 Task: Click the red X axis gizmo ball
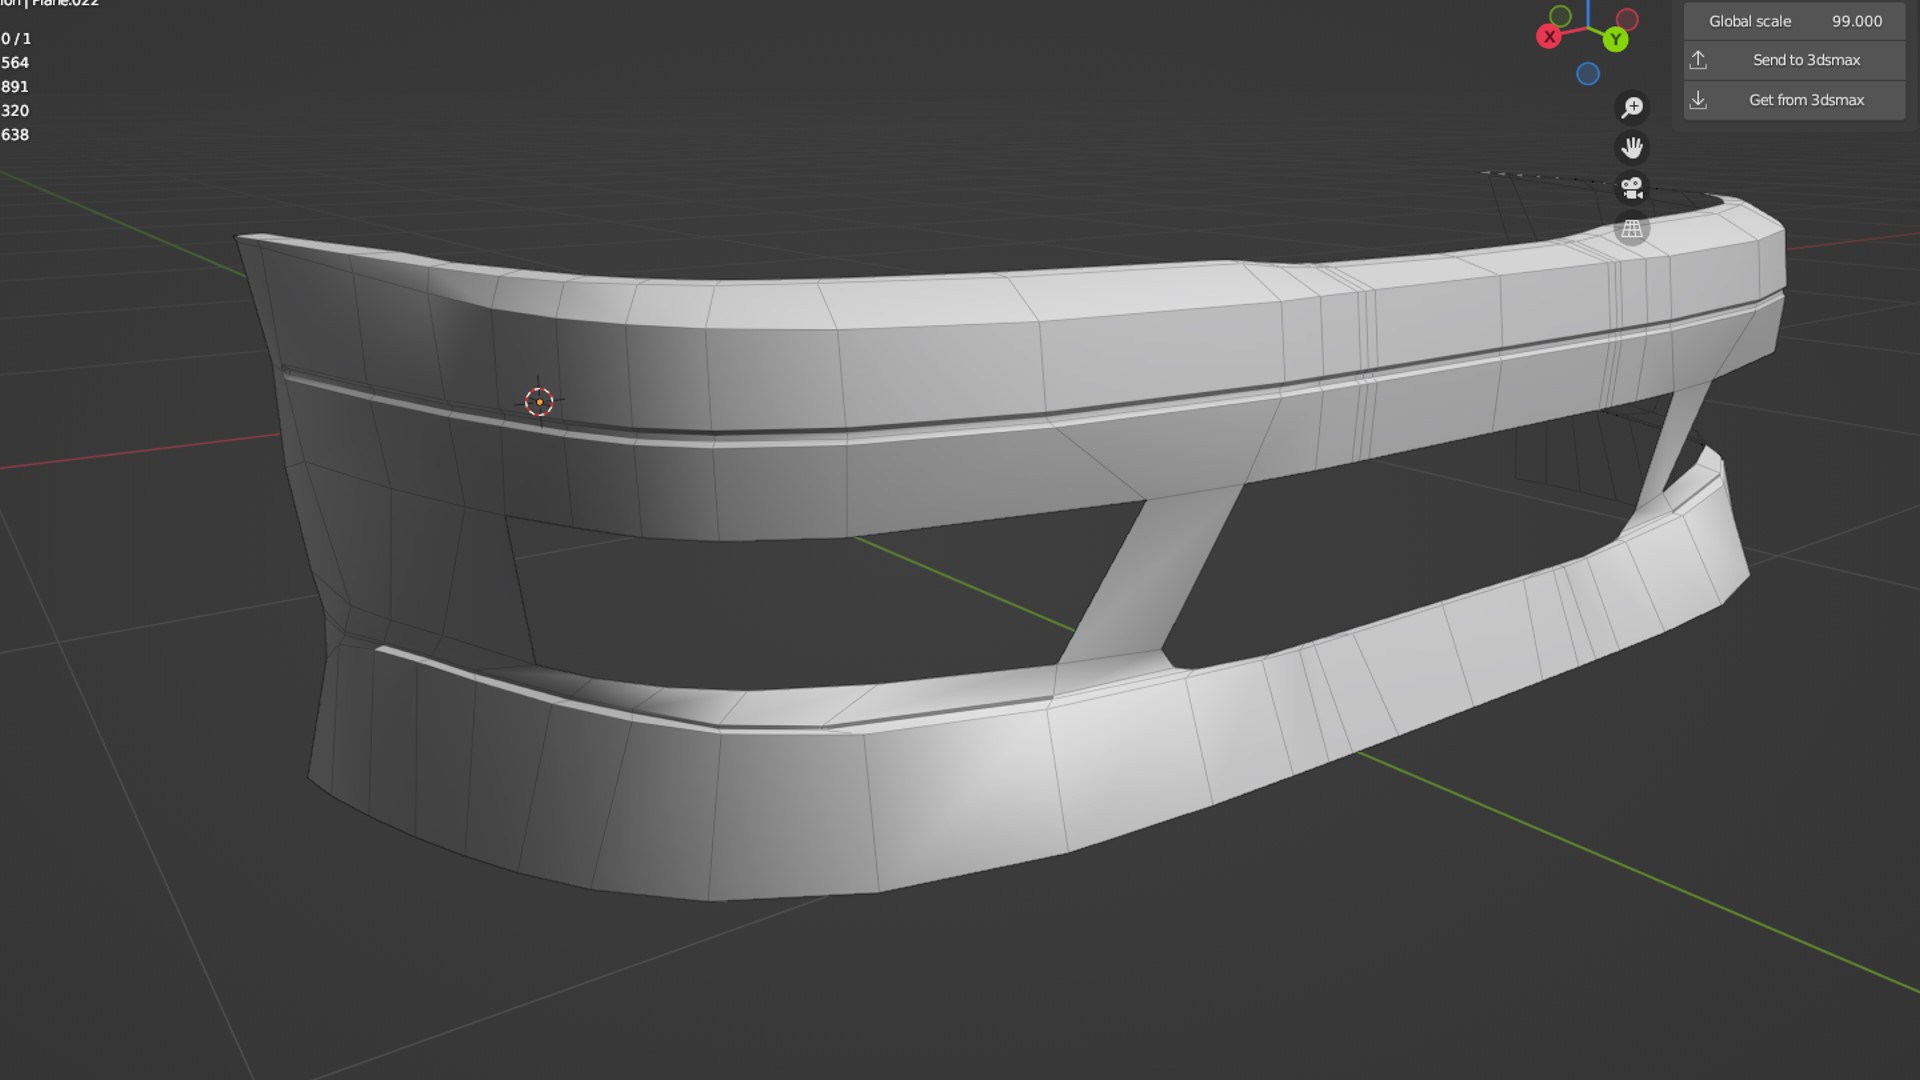click(x=1549, y=37)
